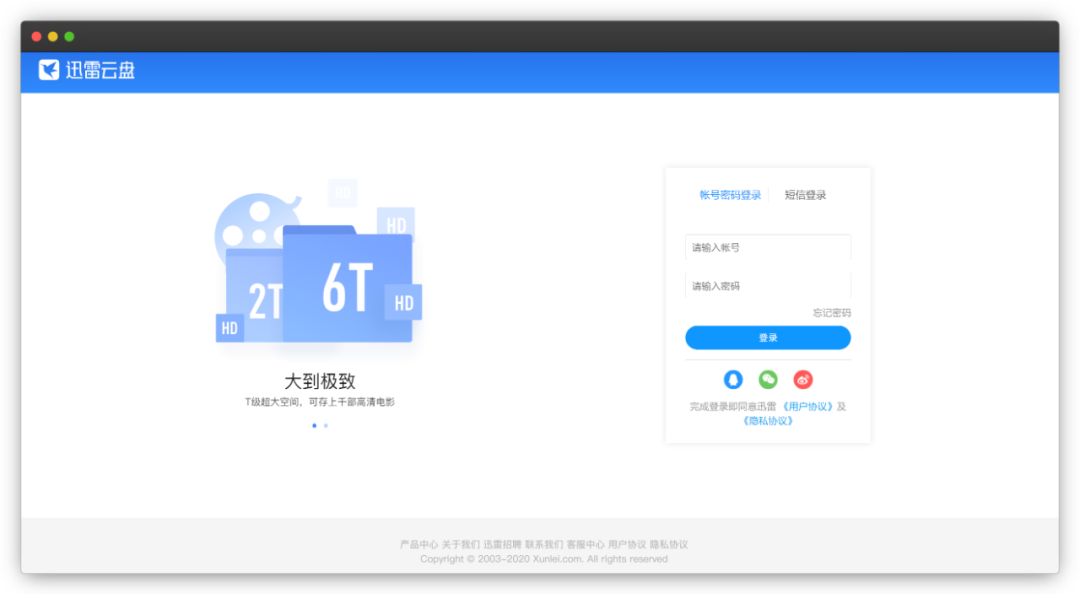Switch to 帐号密码登录 tab
This screenshot has height=594, width=1080.
click(730, 195)
